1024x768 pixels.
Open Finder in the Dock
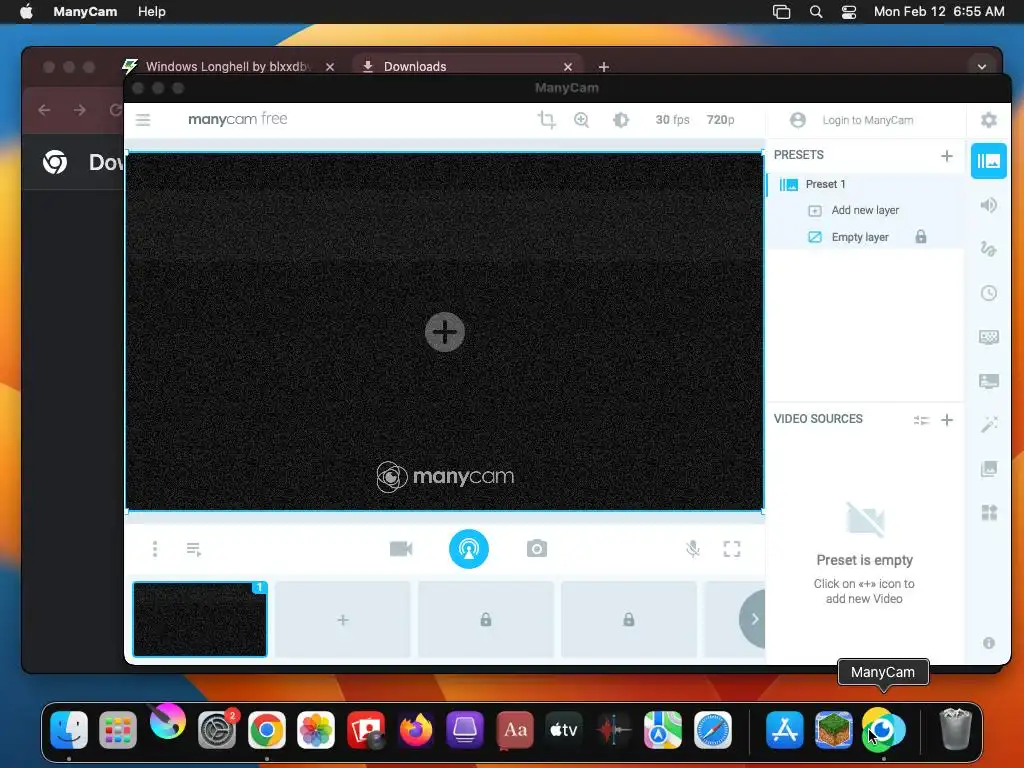click(x=69, y=730)
